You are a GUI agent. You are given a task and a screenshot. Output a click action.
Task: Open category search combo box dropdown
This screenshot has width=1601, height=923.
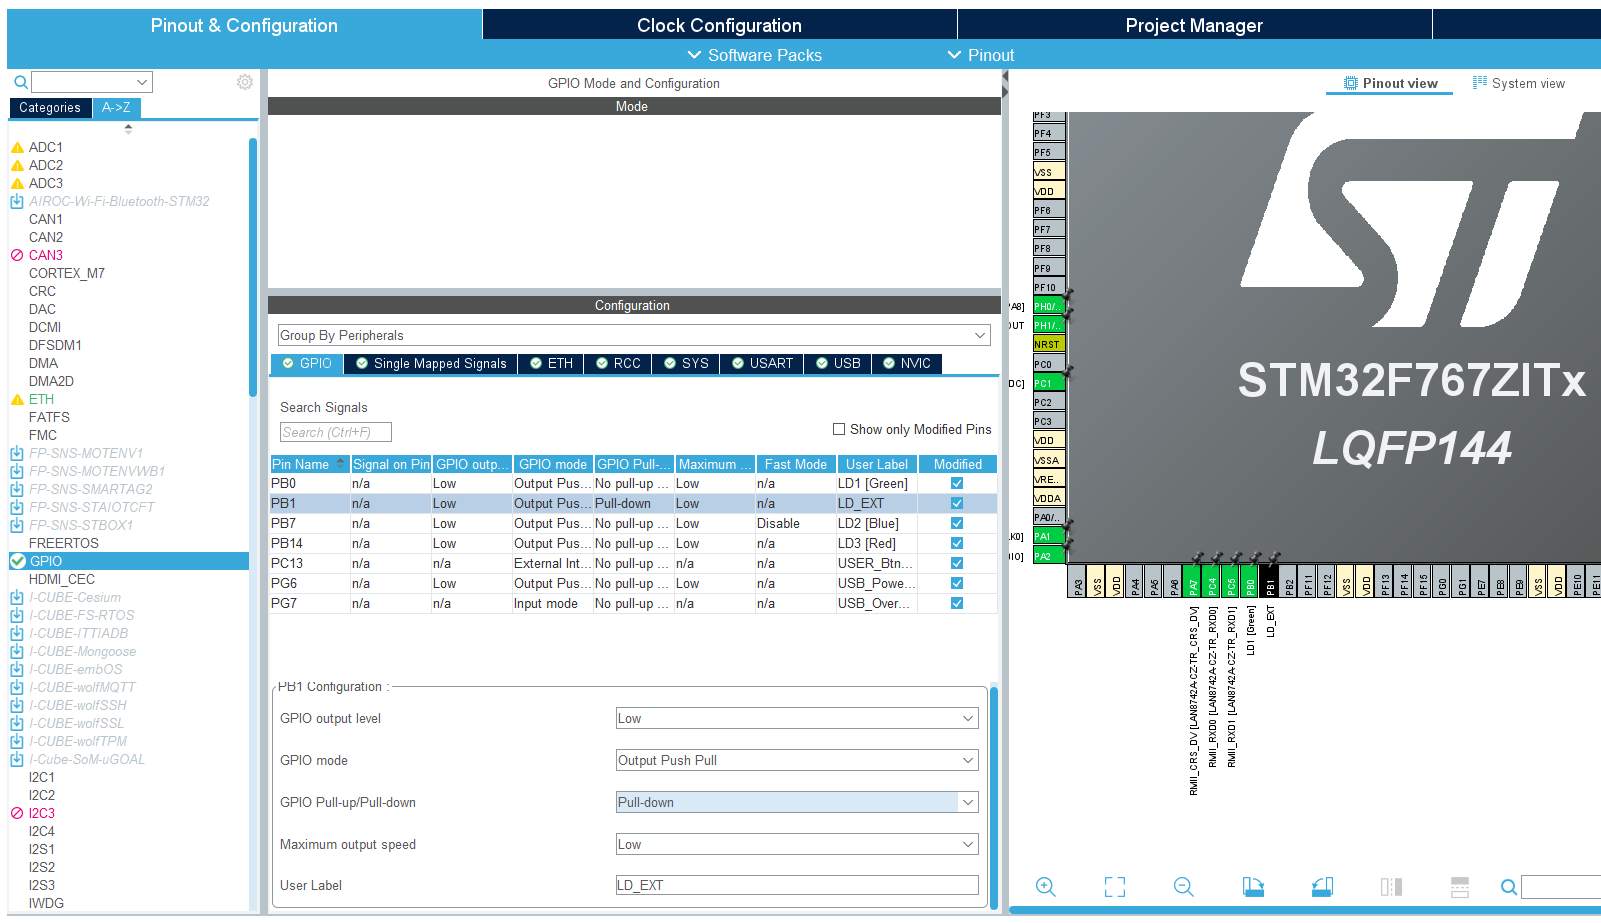142,82
